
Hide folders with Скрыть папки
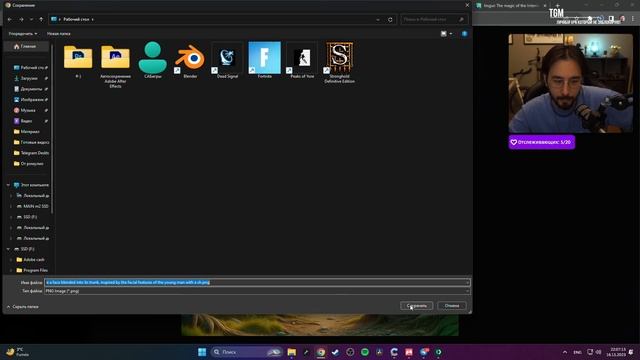pos(22,307)
